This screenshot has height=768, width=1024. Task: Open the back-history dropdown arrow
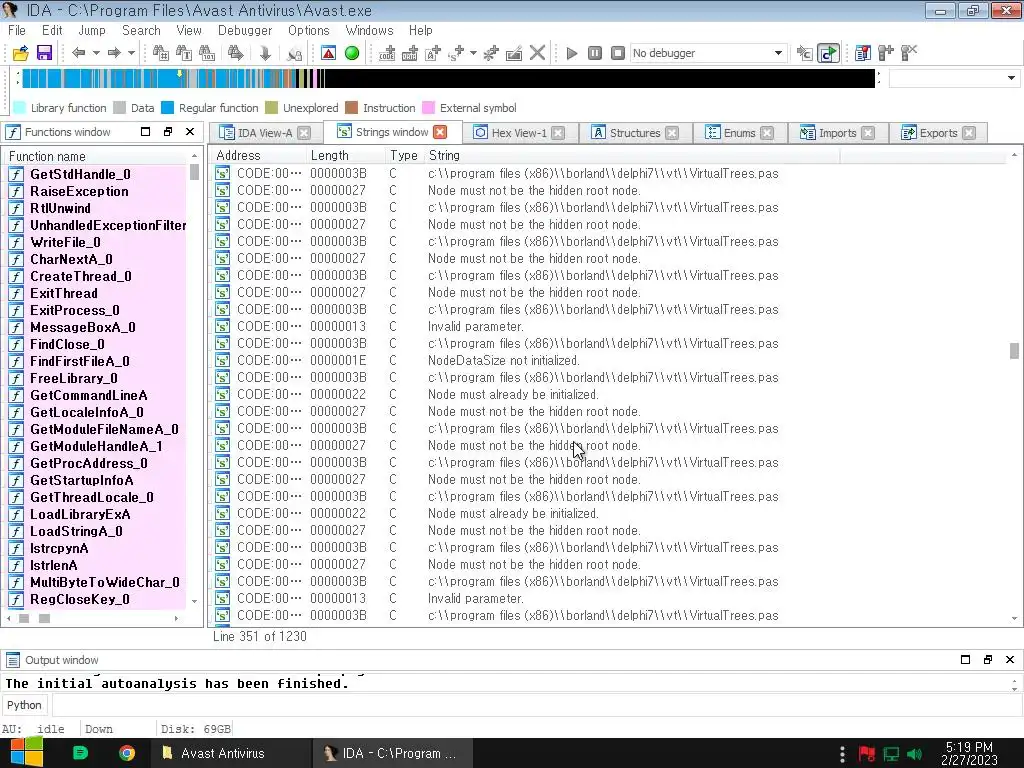pos(96,53)
